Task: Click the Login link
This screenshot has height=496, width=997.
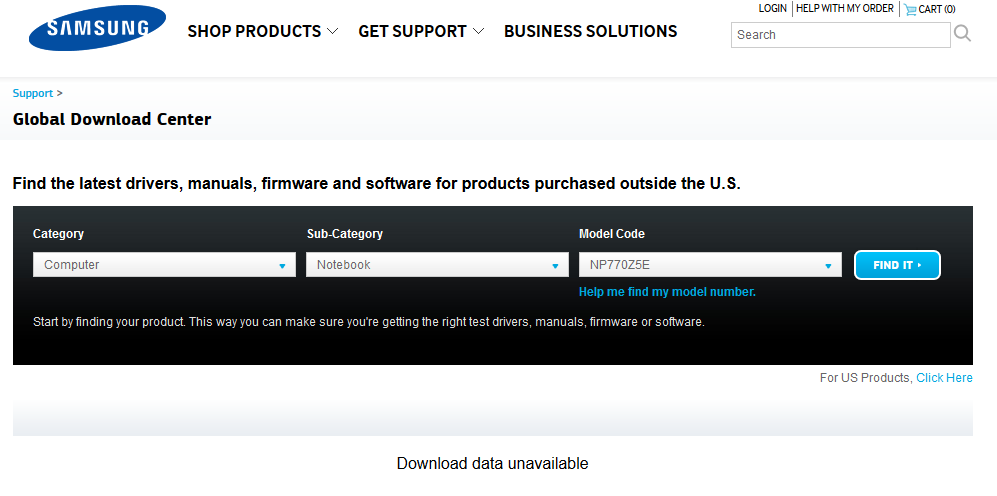Action: coord(773,9)
